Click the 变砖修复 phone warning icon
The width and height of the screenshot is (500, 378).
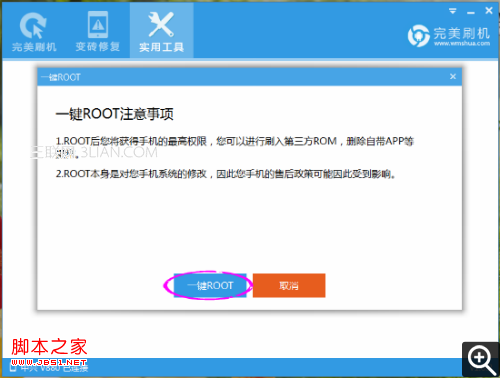coord(98,24)
